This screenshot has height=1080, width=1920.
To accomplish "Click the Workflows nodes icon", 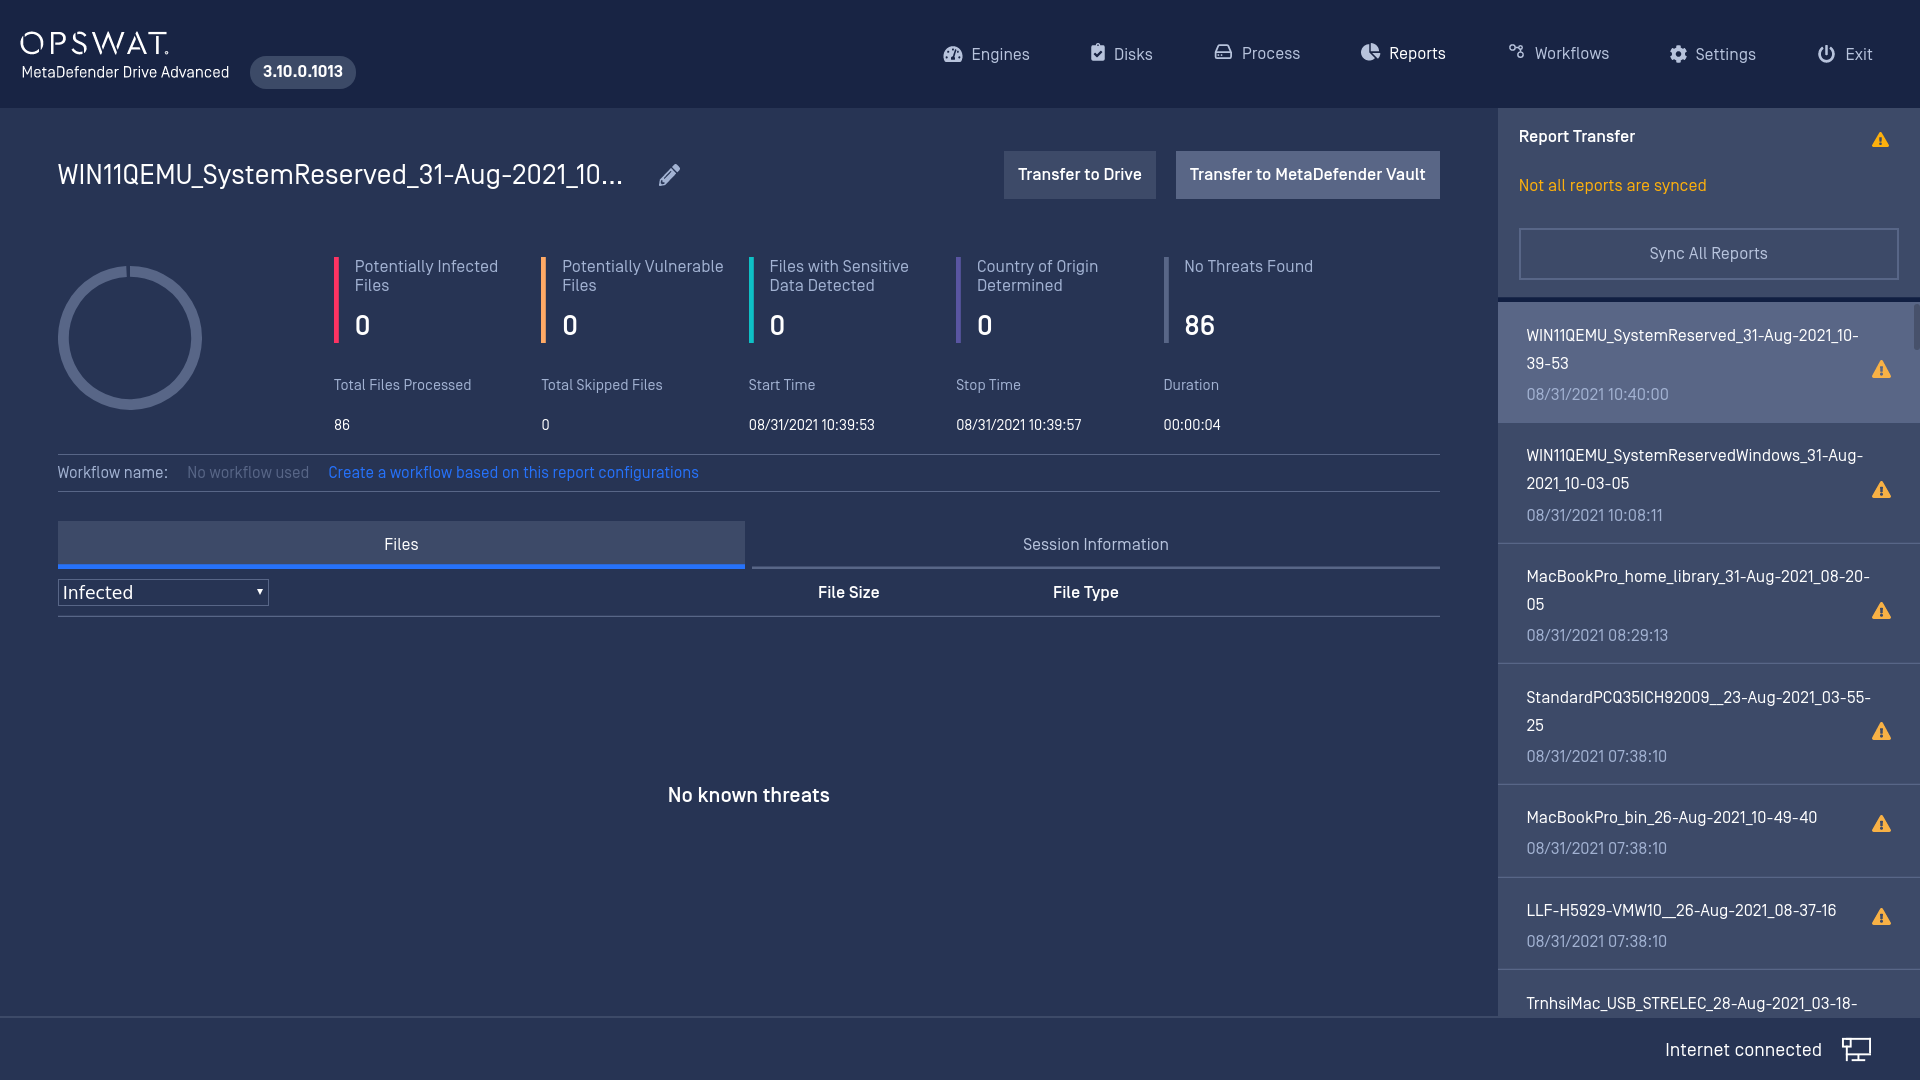I will [x=1517, y=51].
